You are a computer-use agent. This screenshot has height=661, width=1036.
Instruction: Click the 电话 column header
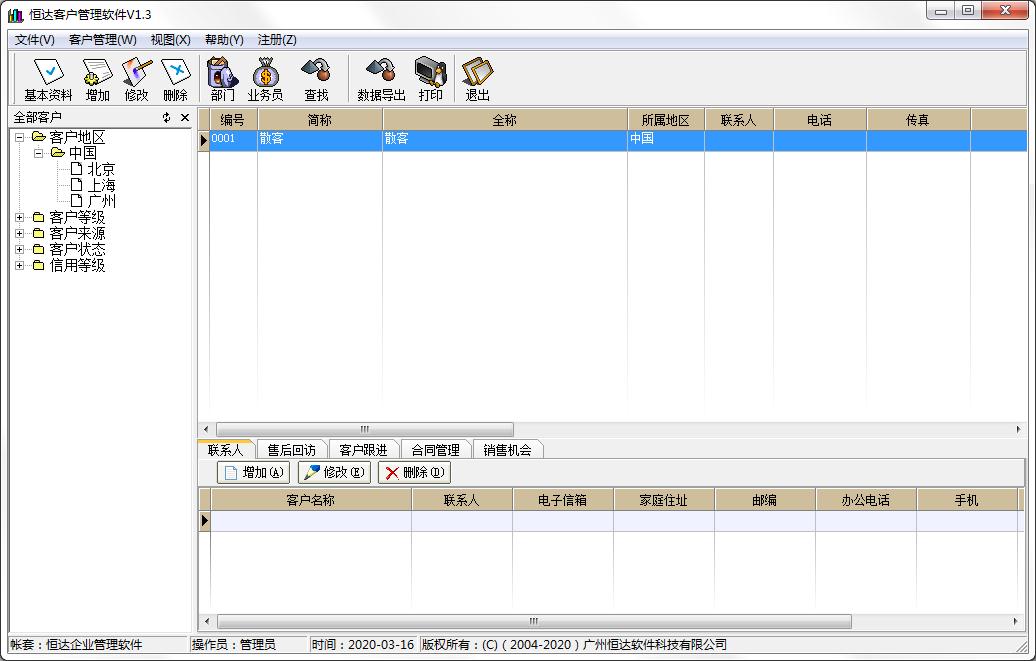point(820,120)
